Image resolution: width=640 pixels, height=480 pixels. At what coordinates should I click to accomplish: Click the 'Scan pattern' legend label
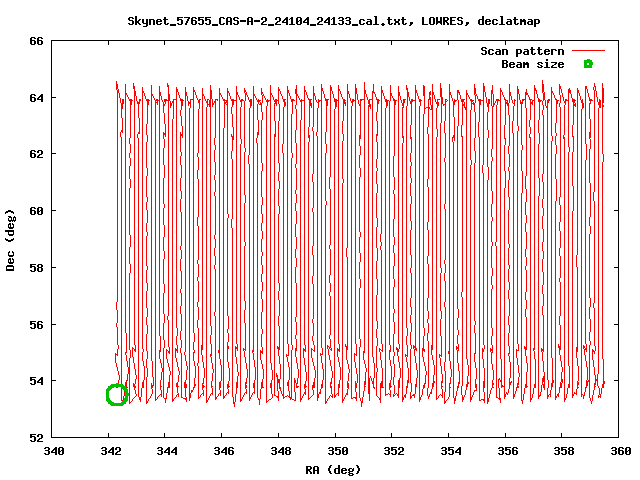(522, 51)
